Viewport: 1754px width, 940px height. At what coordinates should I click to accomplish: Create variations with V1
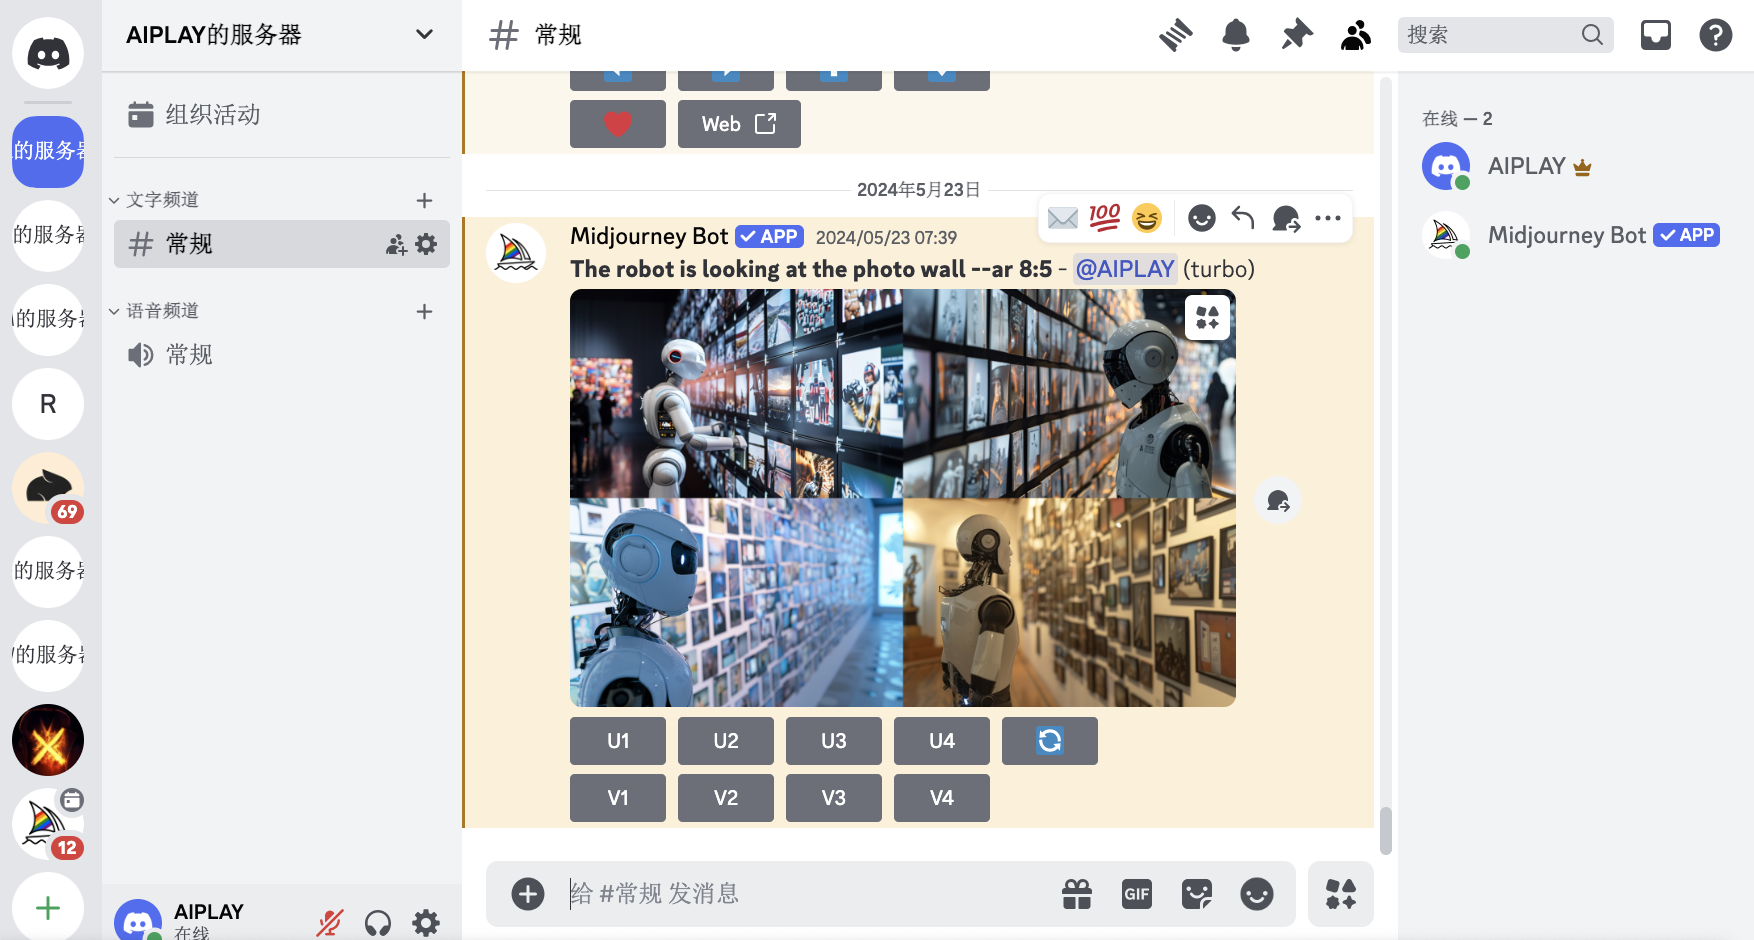618,798
